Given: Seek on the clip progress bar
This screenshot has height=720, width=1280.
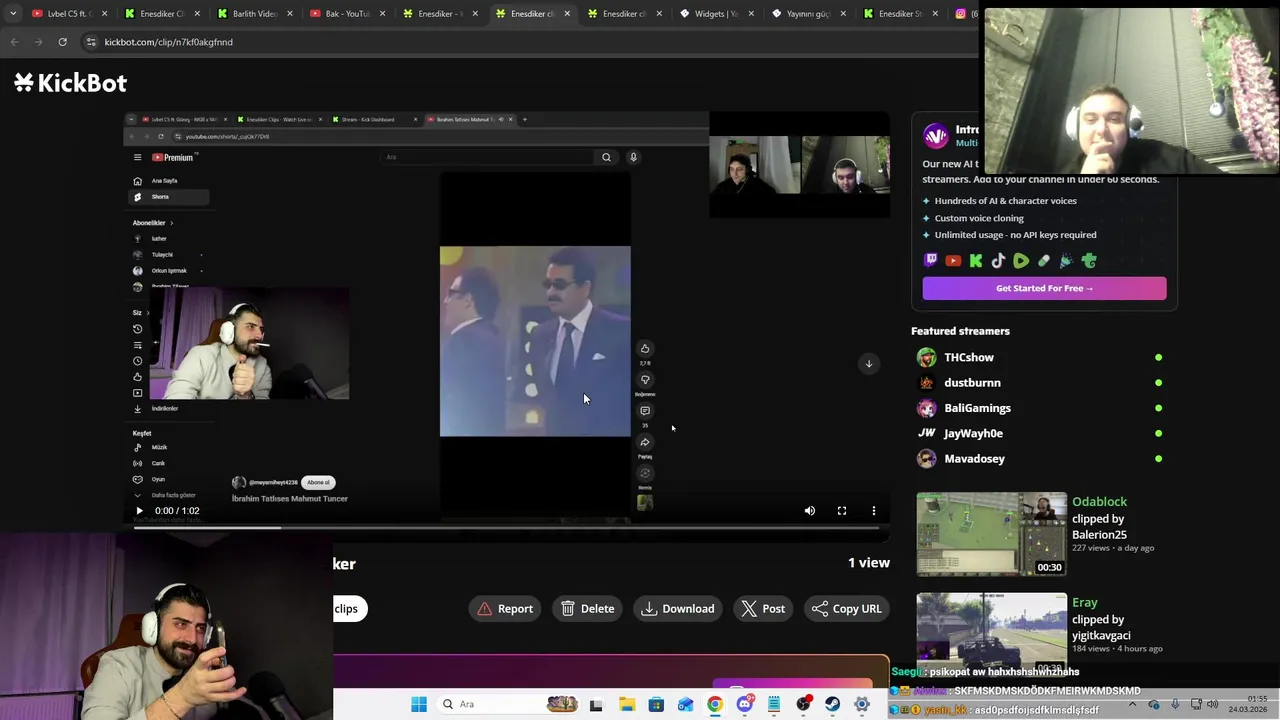Looking at the screenshot, I should tap(507, 527).
